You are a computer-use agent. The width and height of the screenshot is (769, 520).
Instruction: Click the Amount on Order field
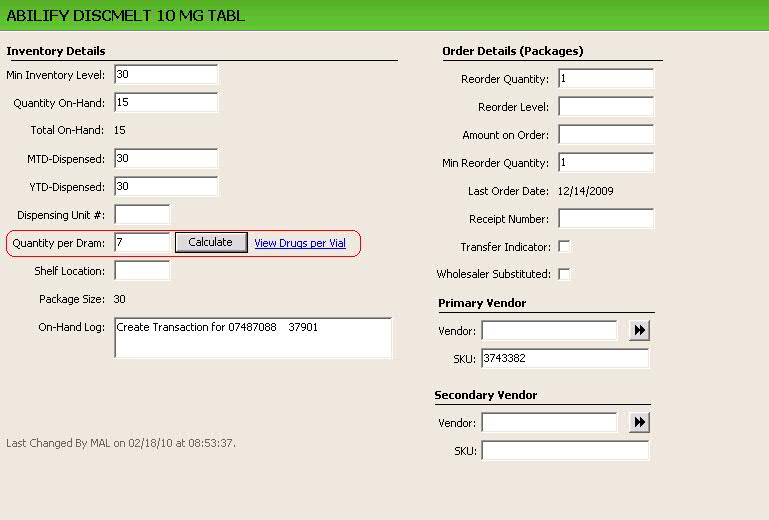coord(606,134)
